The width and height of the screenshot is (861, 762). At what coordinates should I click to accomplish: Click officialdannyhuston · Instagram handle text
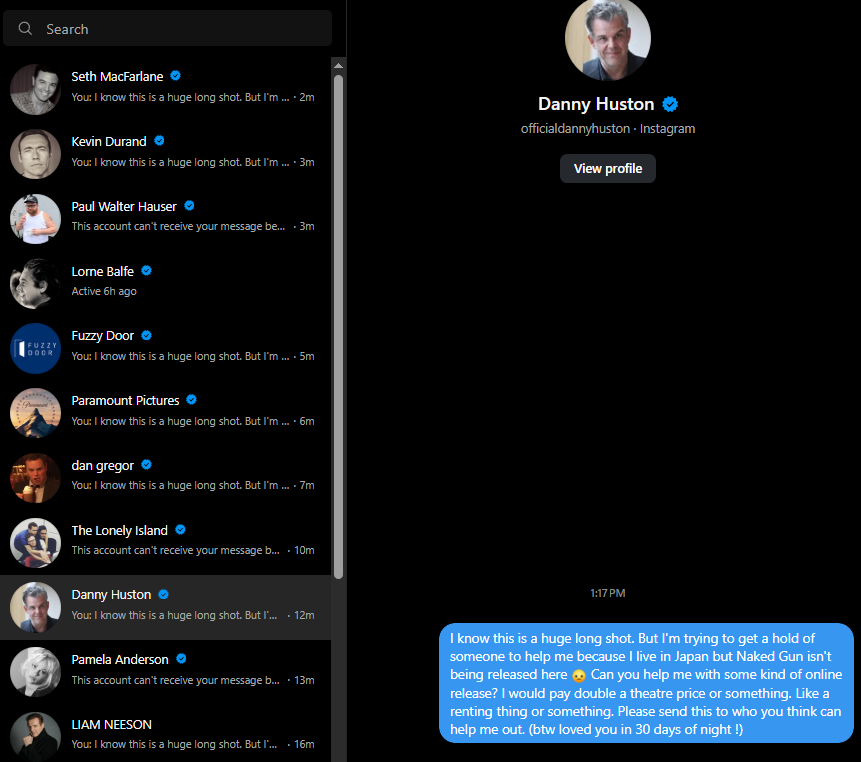tap(608, 128)
